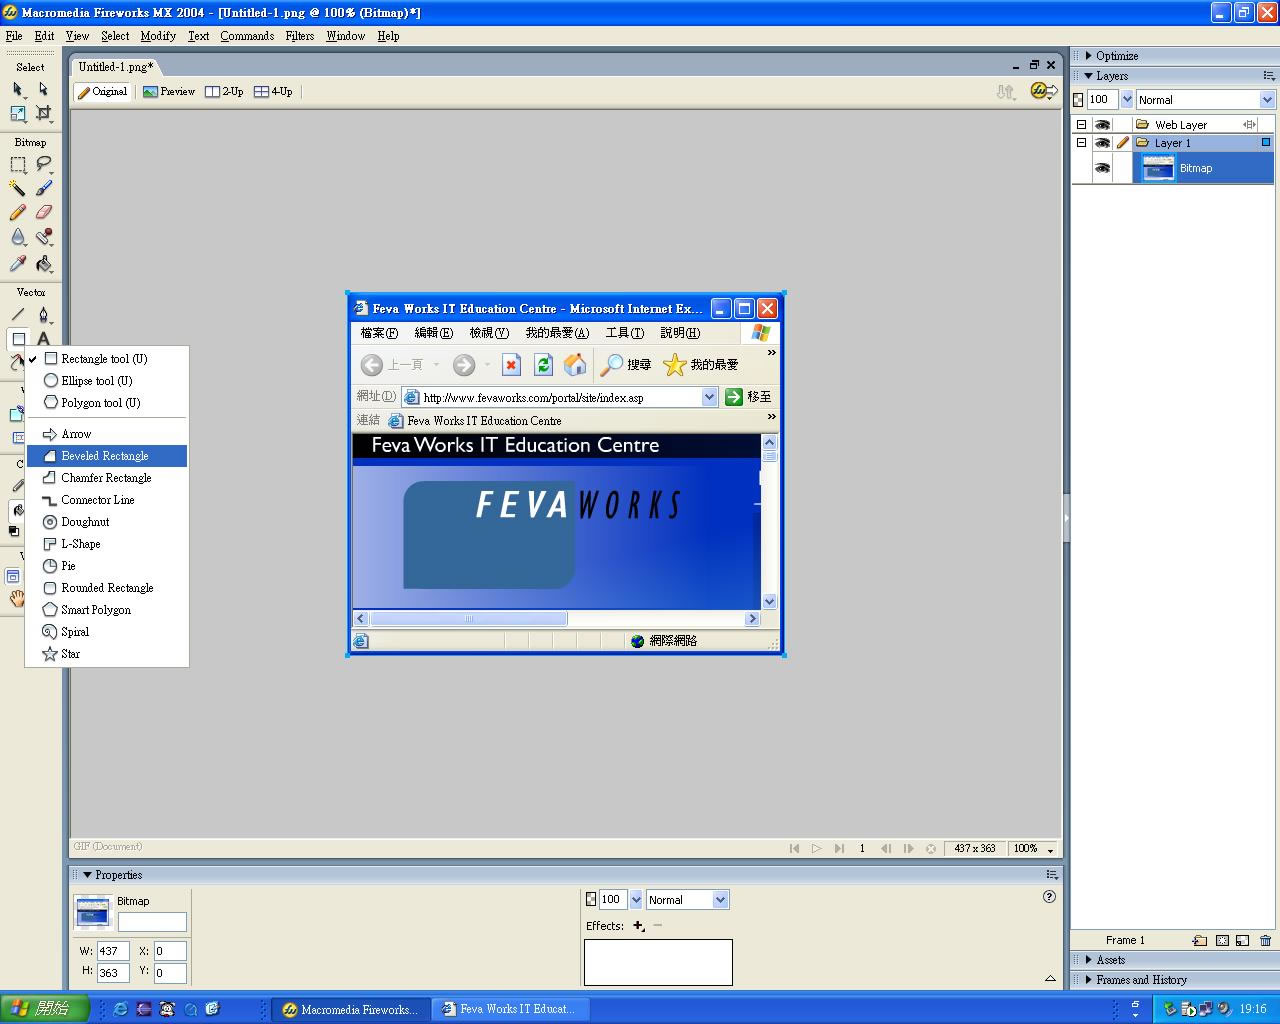Select the Eraser tool
Viewport: 1280px width, 1024px height.
[43, 212]
